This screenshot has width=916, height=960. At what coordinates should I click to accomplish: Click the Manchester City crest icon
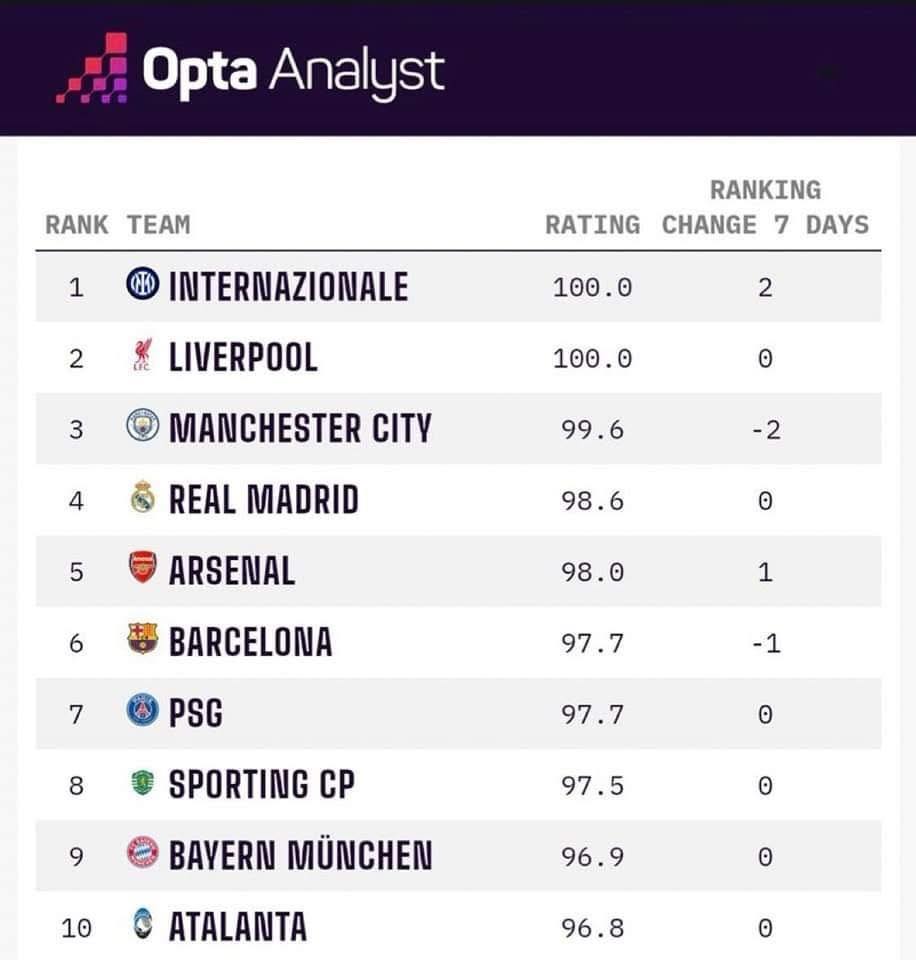[143, 428]
